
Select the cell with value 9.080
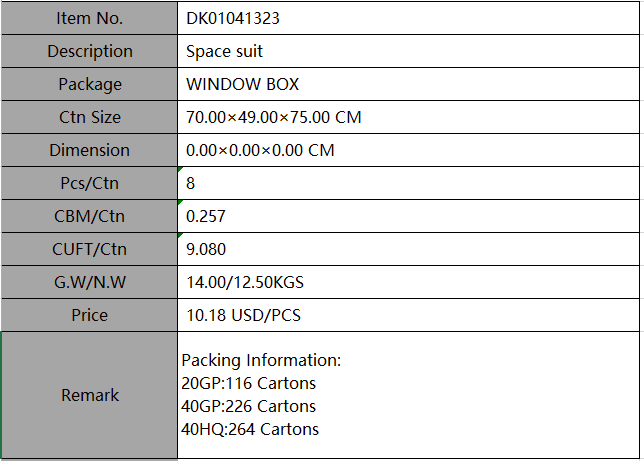408,249
